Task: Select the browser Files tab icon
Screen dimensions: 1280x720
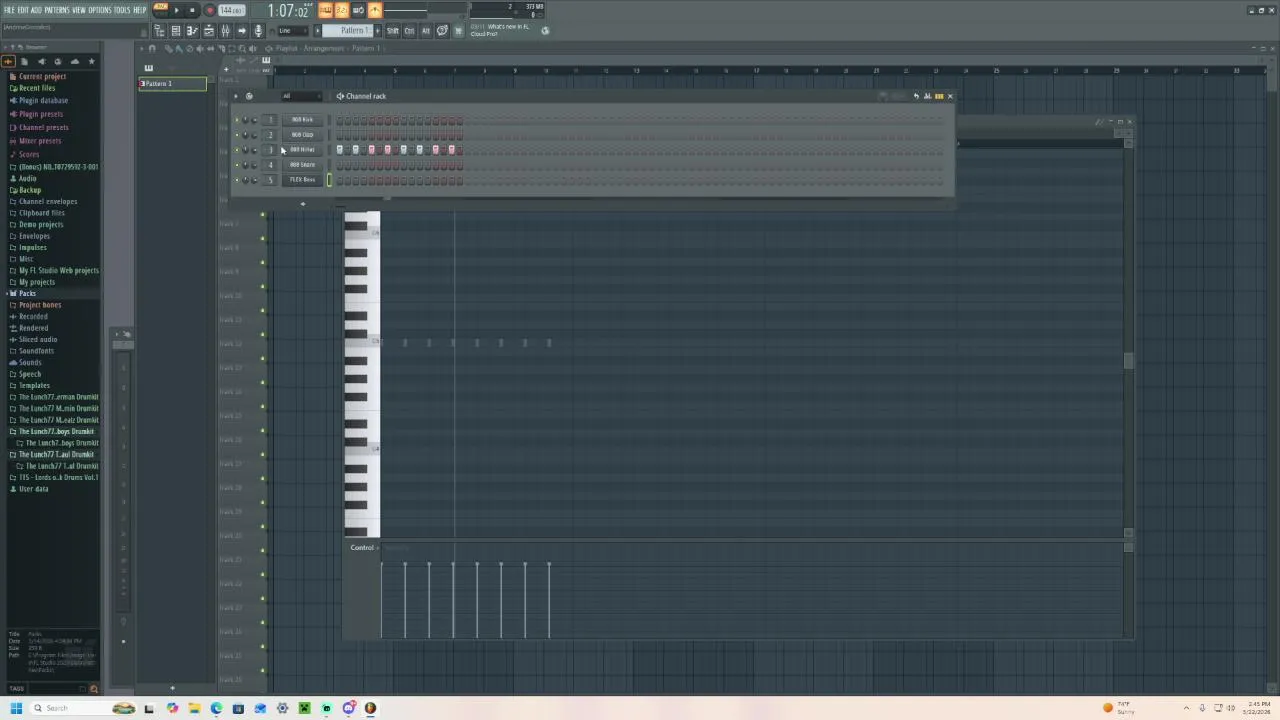Action: point(24,61)
